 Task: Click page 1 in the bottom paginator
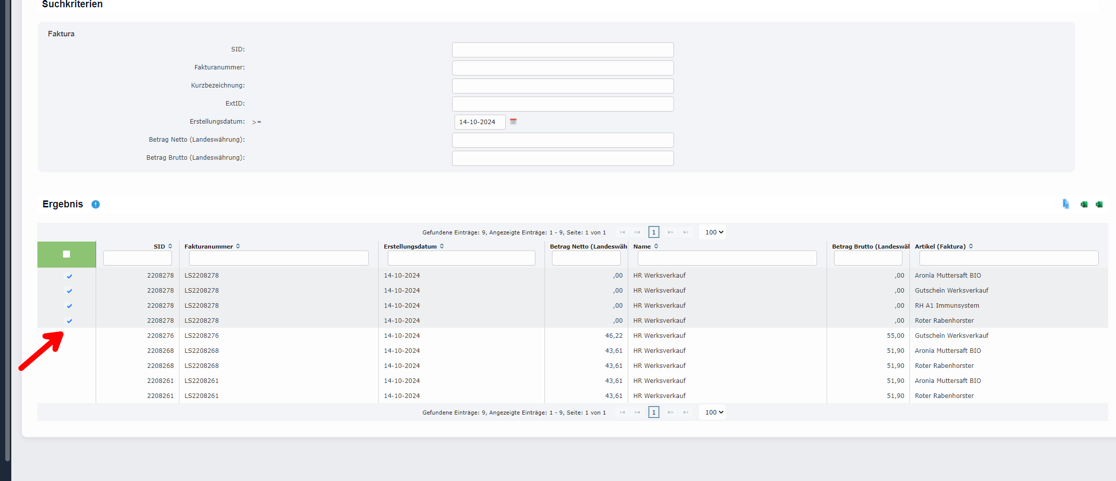click(653, 412)
